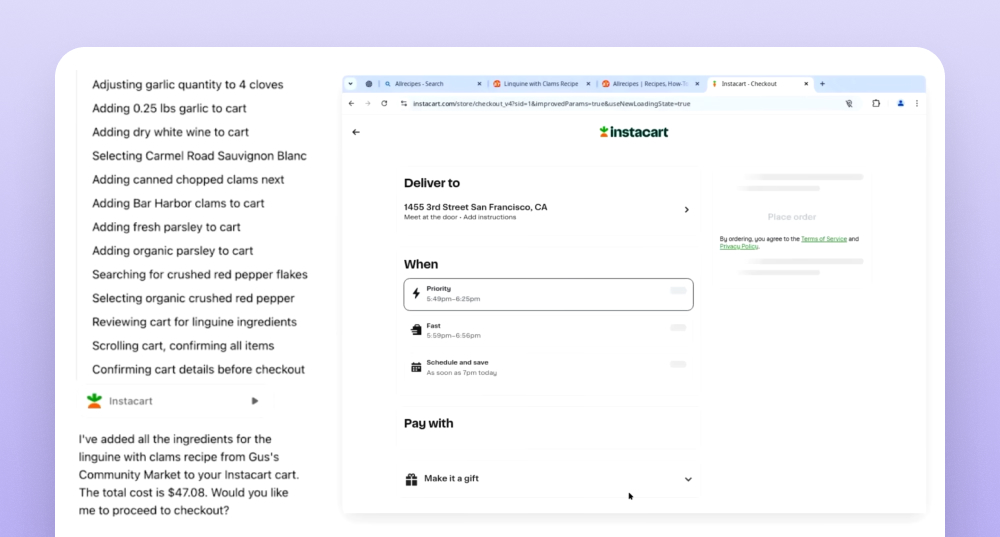Click 'Adding fresh parsley to cart' step
The height and width of the screenshot is (537, 1000).
(166, 227)
